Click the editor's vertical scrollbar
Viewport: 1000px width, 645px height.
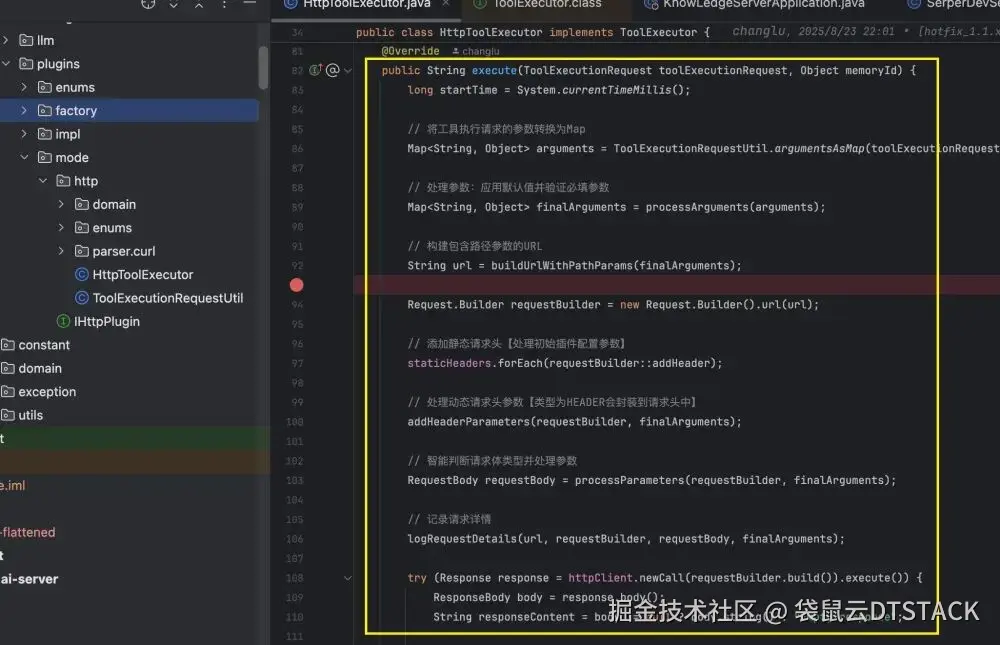click(996, 300)
